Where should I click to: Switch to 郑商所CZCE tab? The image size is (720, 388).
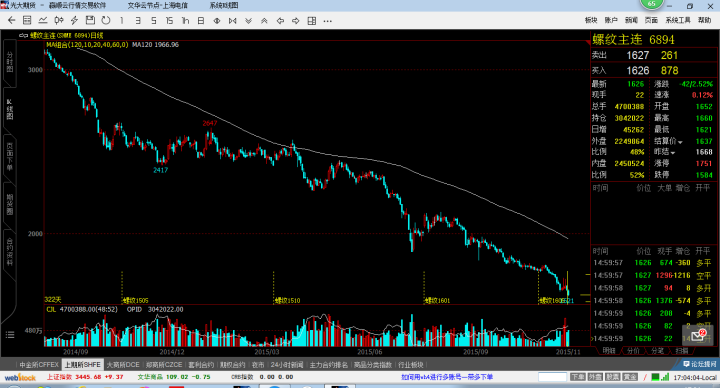pos(164,365)
